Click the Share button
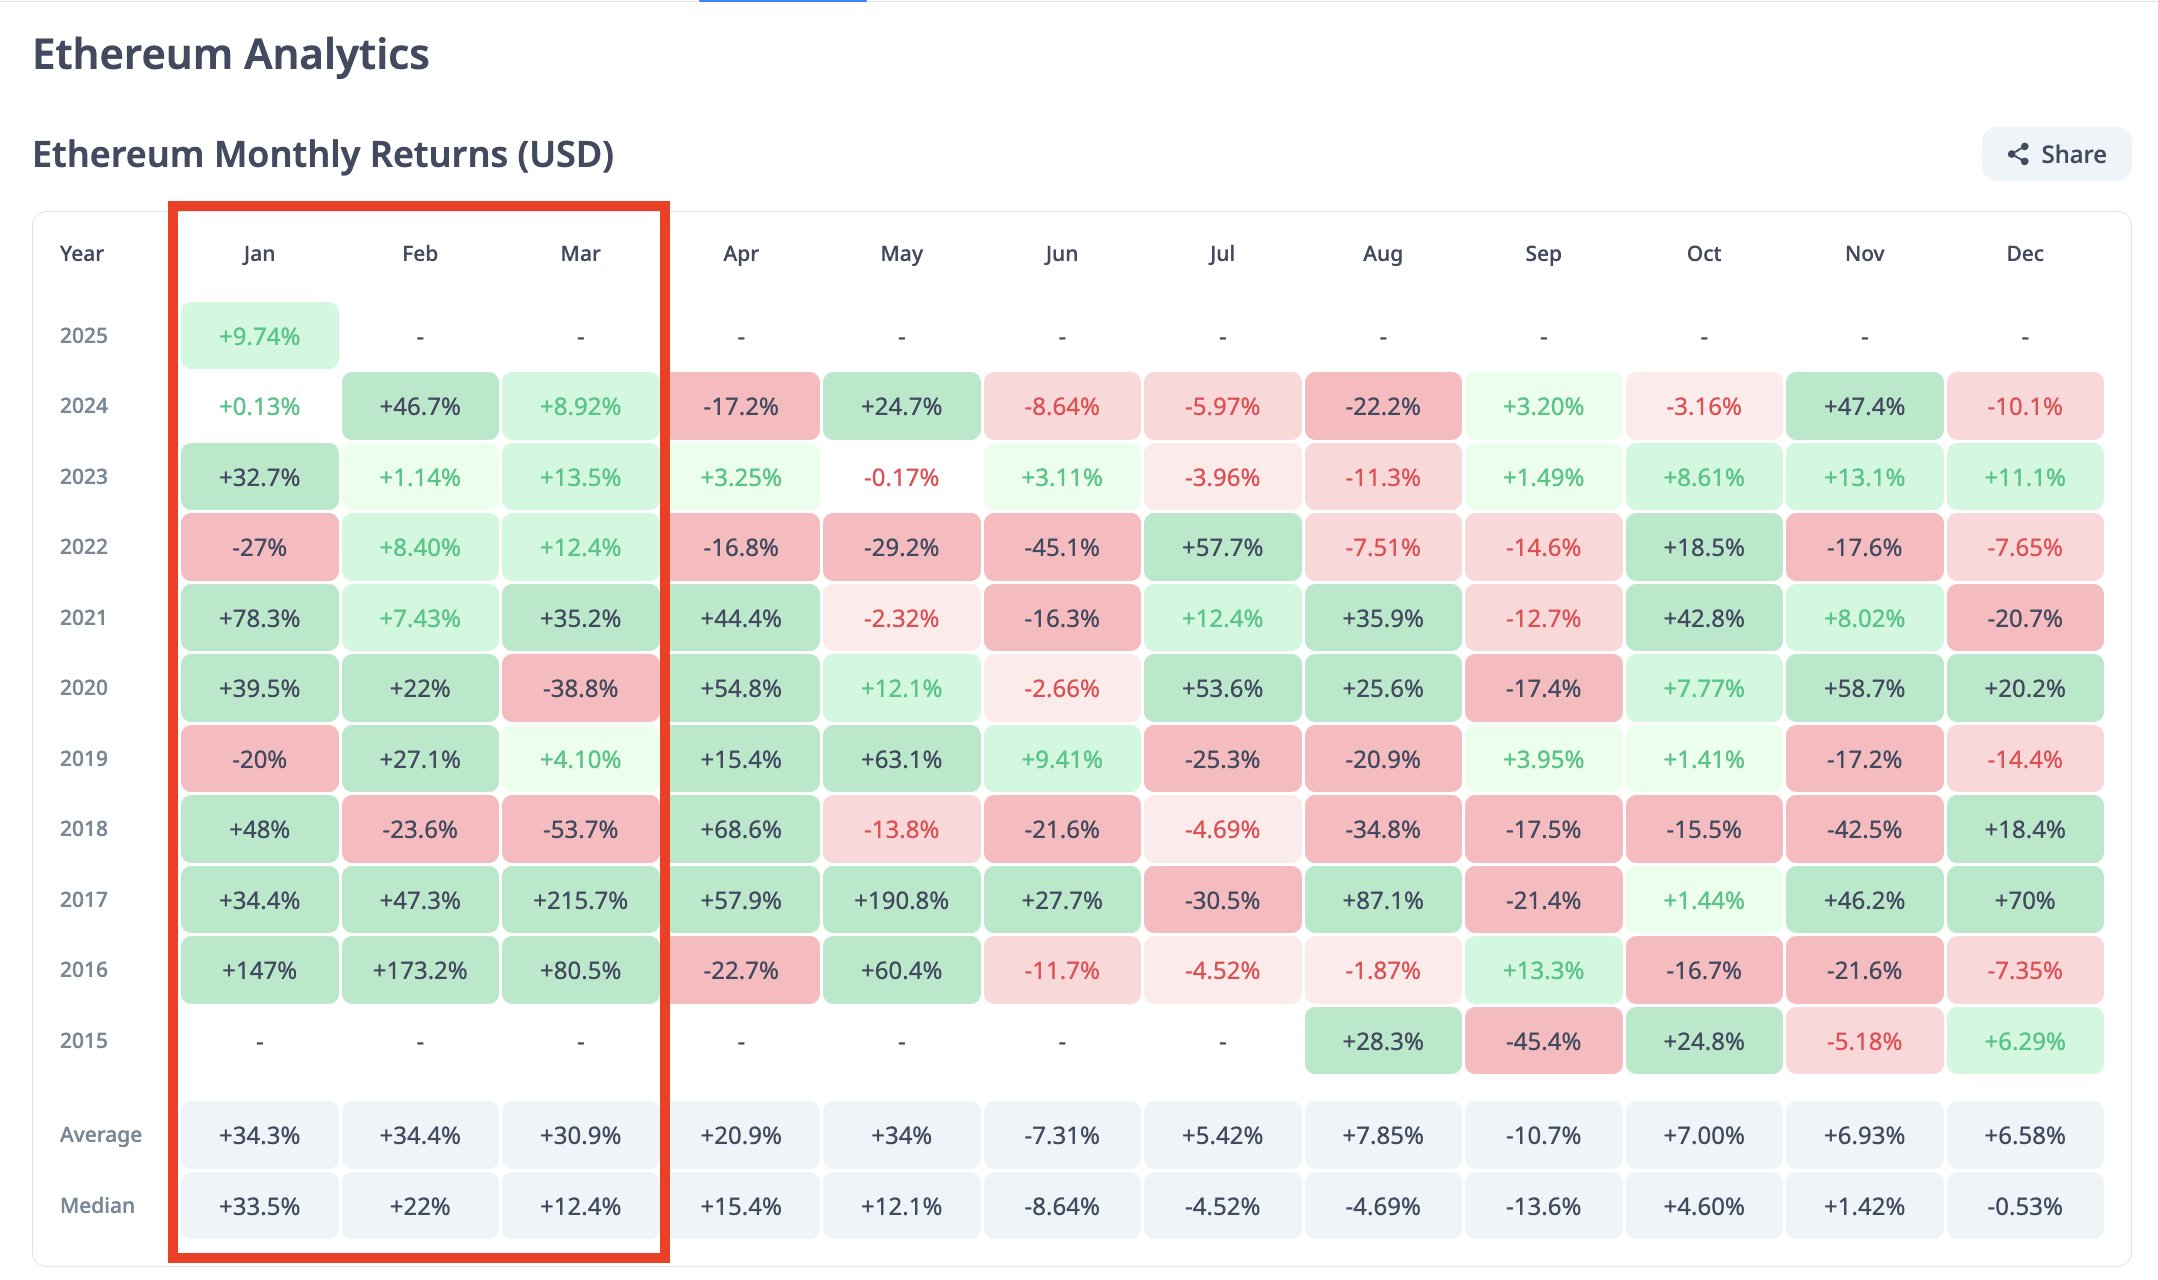This screenshot has height=1280, width=2158. (x=2055, y=154)
